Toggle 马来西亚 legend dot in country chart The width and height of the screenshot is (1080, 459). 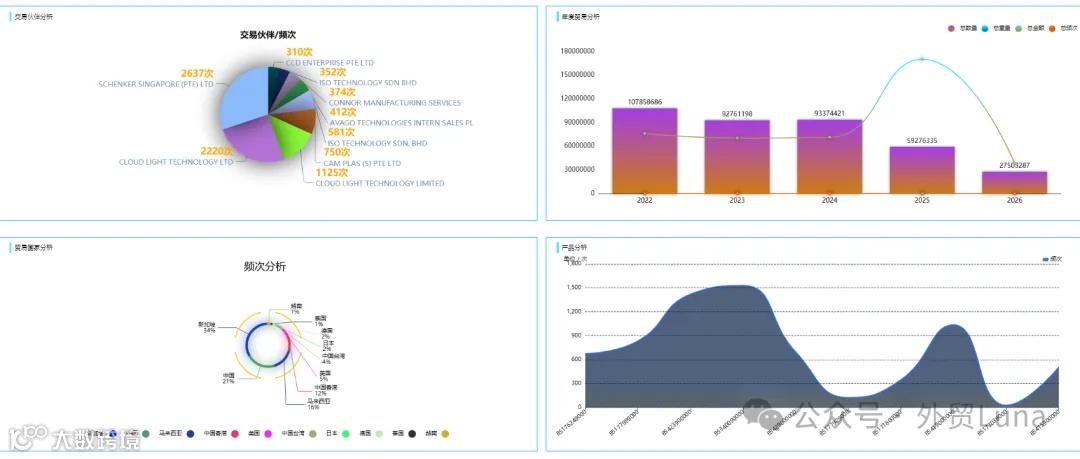point(190,434)
